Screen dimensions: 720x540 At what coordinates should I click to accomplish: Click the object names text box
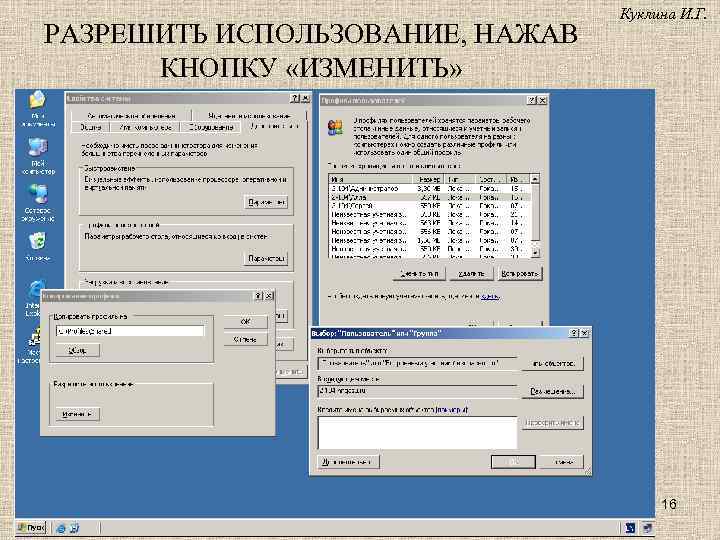click(417, 433)
